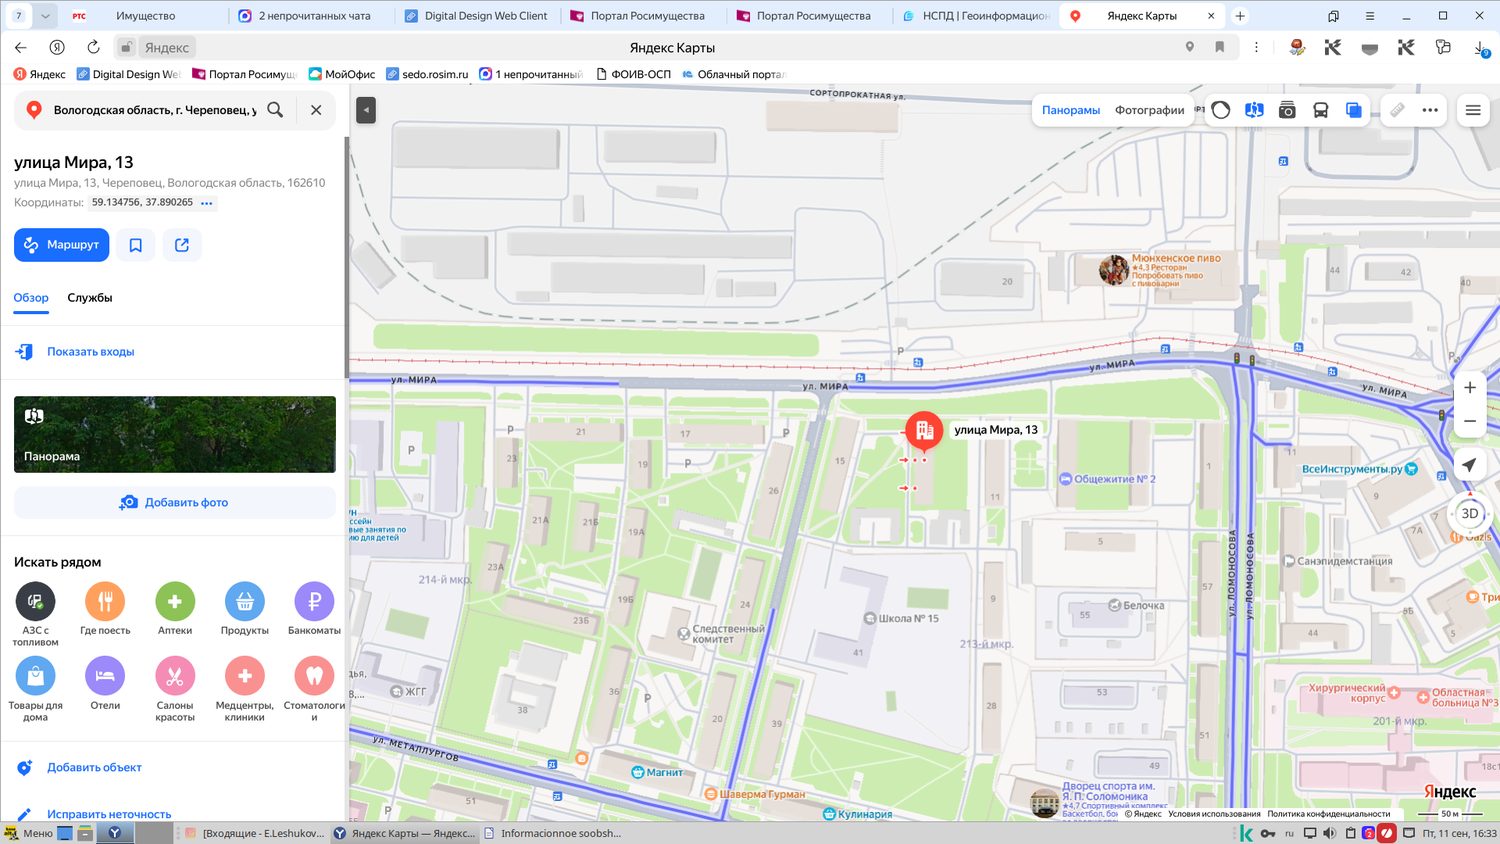Open the map layers selector icon
This screenshot has height=844, width=1500.
(x=1353, y=110)
